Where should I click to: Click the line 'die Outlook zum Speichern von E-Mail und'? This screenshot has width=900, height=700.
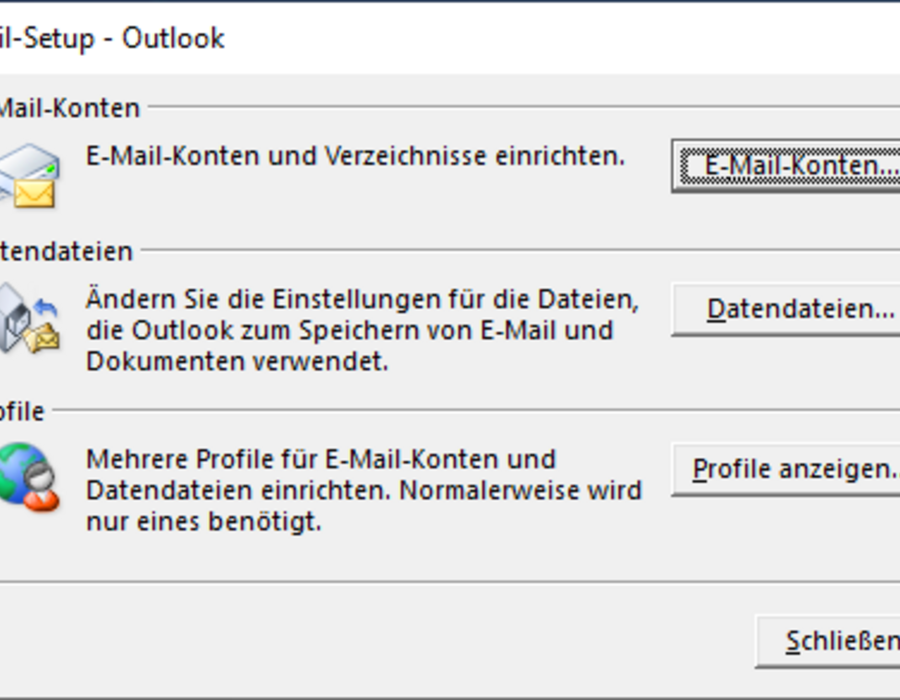[350, 330]
